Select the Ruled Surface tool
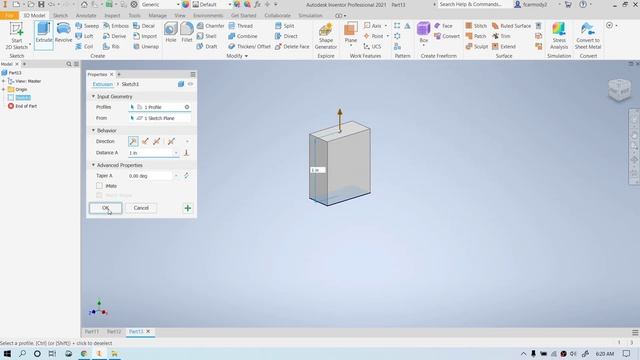640x360 pixels. pyautogui.click(x=511, y=26)
